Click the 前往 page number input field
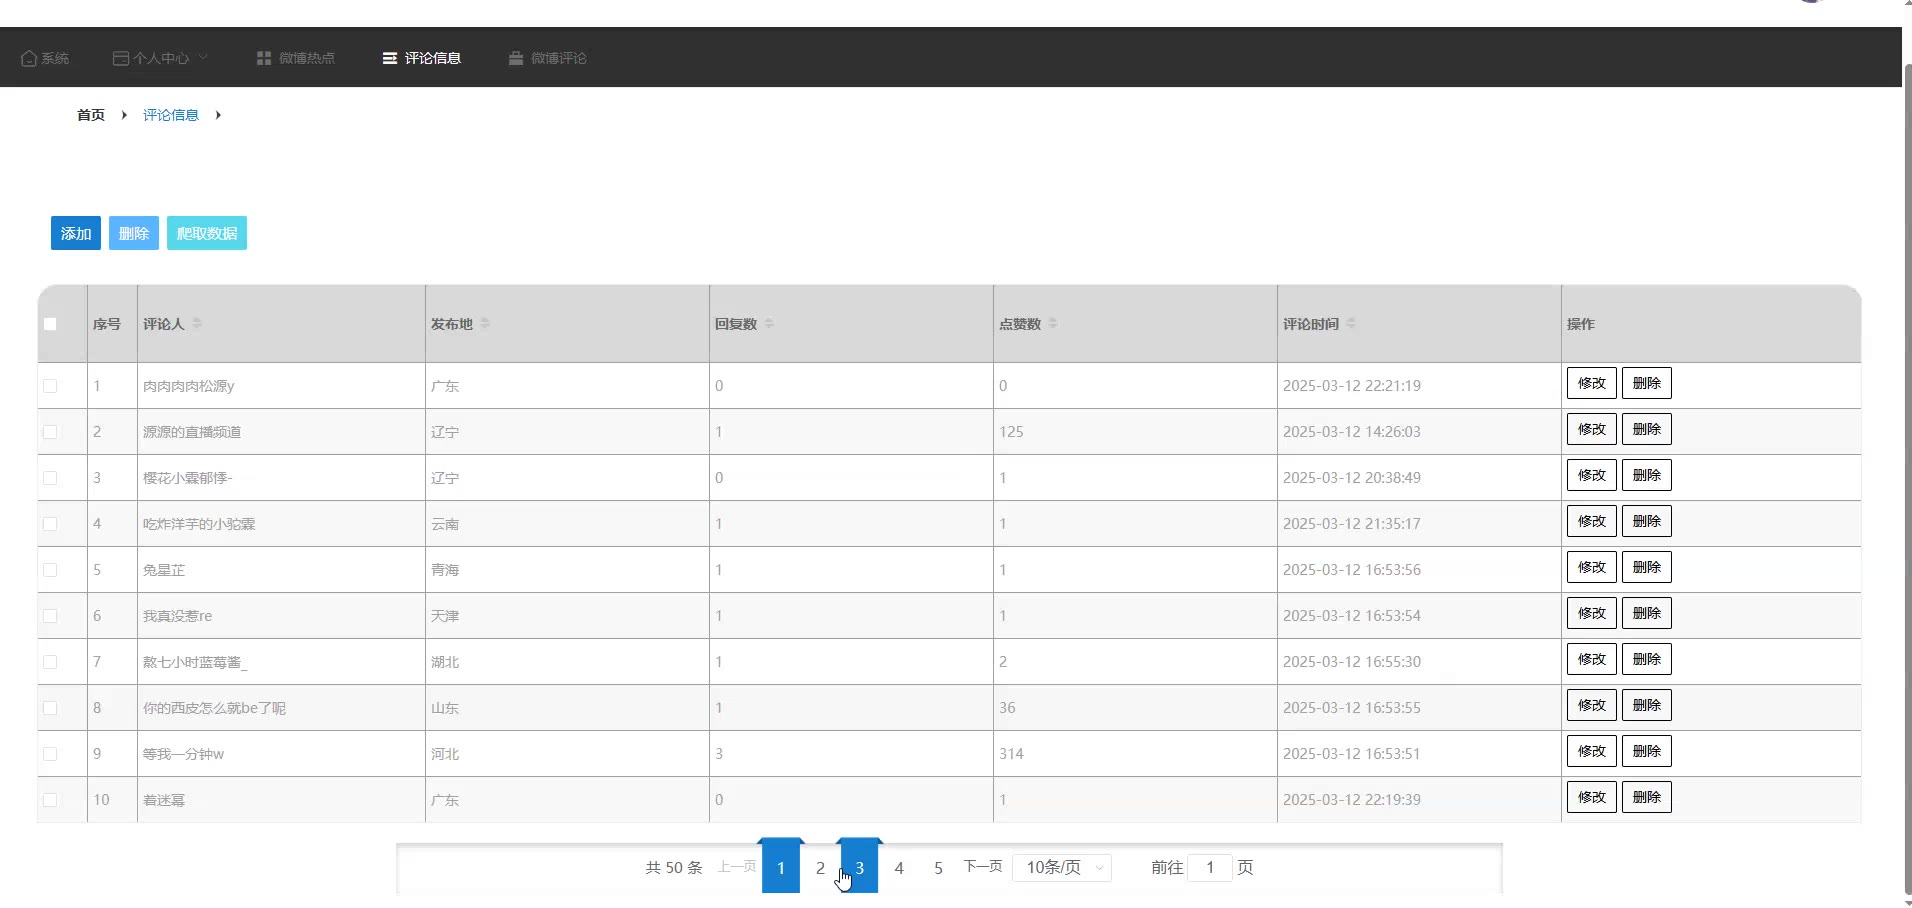The height and width of the screenshot is (908, 1912). tap(1210, 867)
